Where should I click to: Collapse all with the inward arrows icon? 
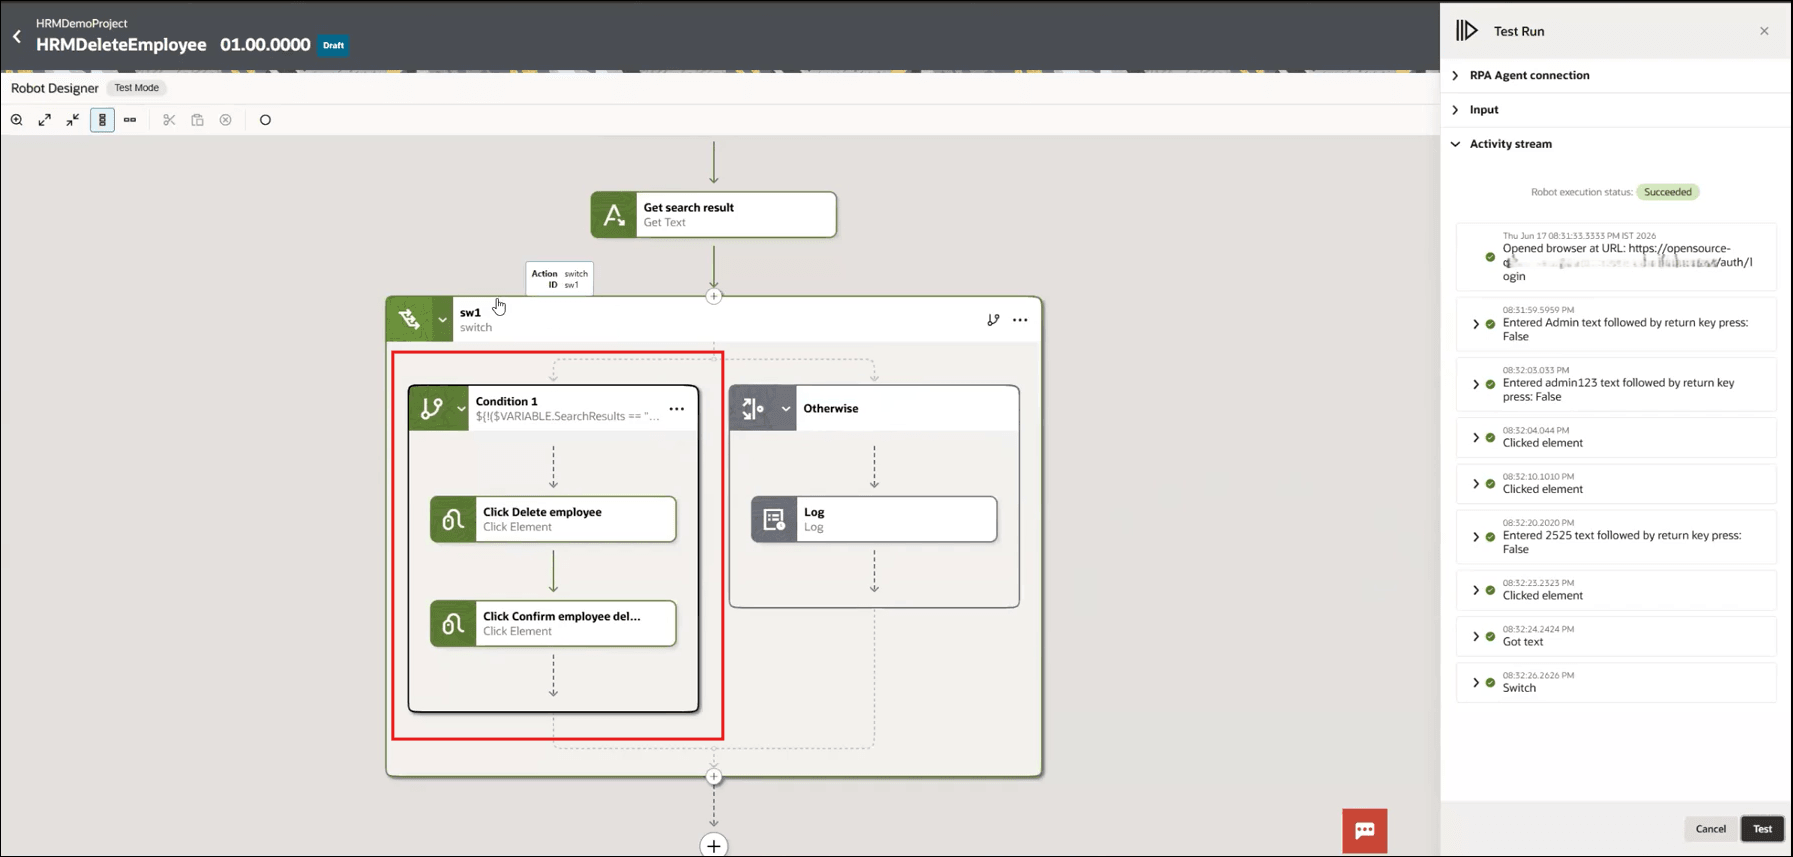pyautogui.click(x=73, y=120)
